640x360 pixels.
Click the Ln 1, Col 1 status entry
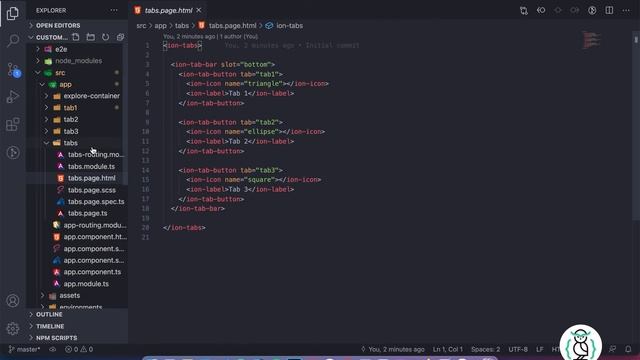coord(448,349)
